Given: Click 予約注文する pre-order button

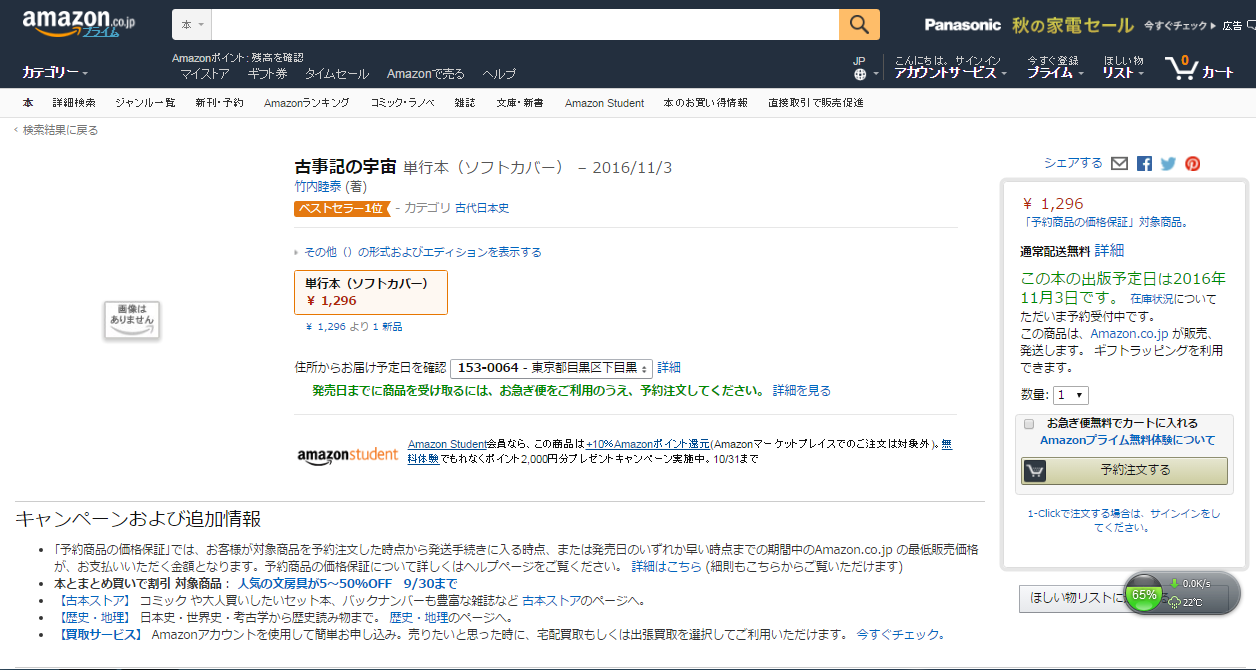Looking at the screenshot, I should pyautogui.click(x=1124, y=470).
